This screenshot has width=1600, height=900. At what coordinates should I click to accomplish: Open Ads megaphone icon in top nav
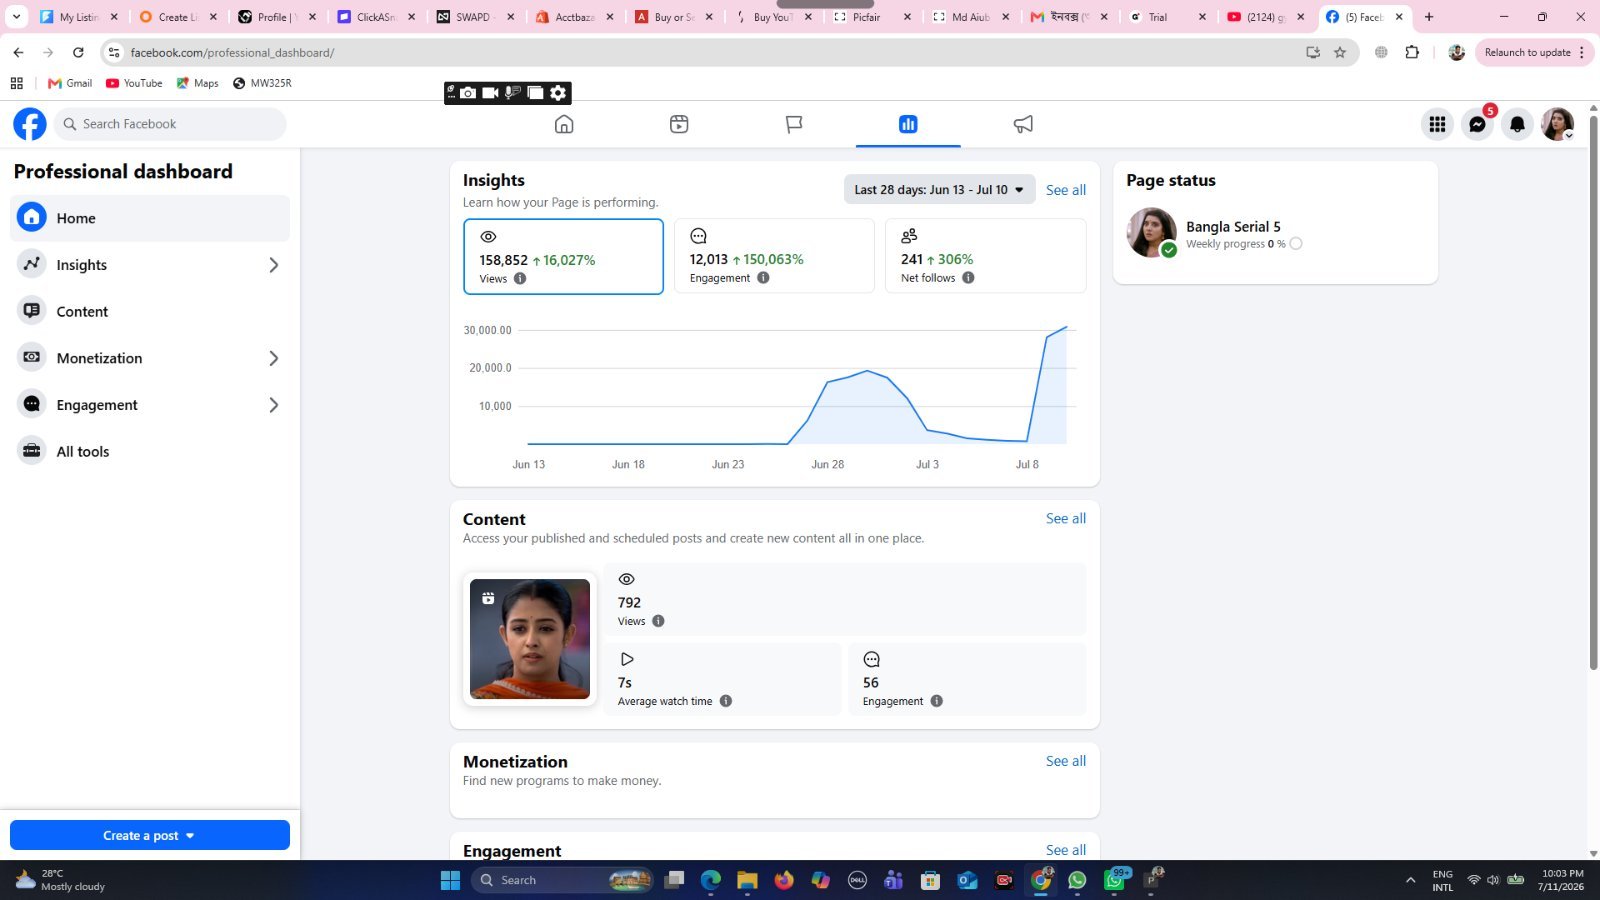[x=1023, y=124]
